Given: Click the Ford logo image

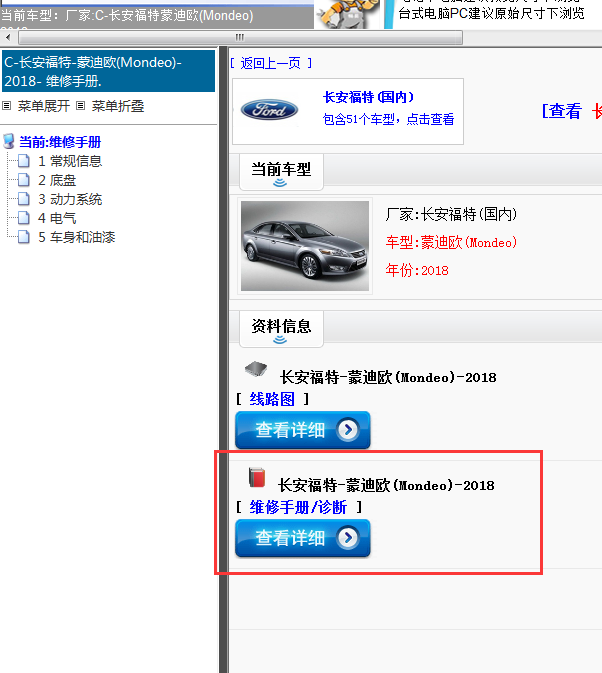Looking at the screenshot, I should coord(269,110).
